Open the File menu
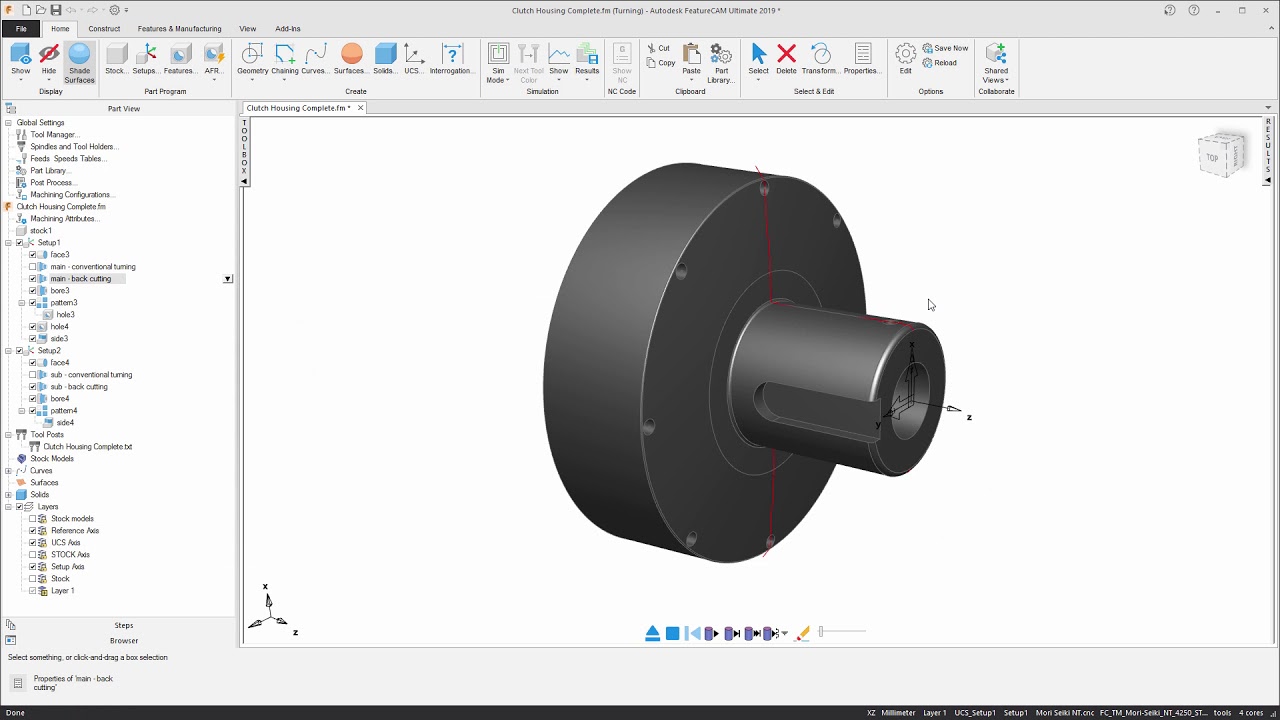The height and width of the screenshot is (720, 1280). tap(21, 29)
